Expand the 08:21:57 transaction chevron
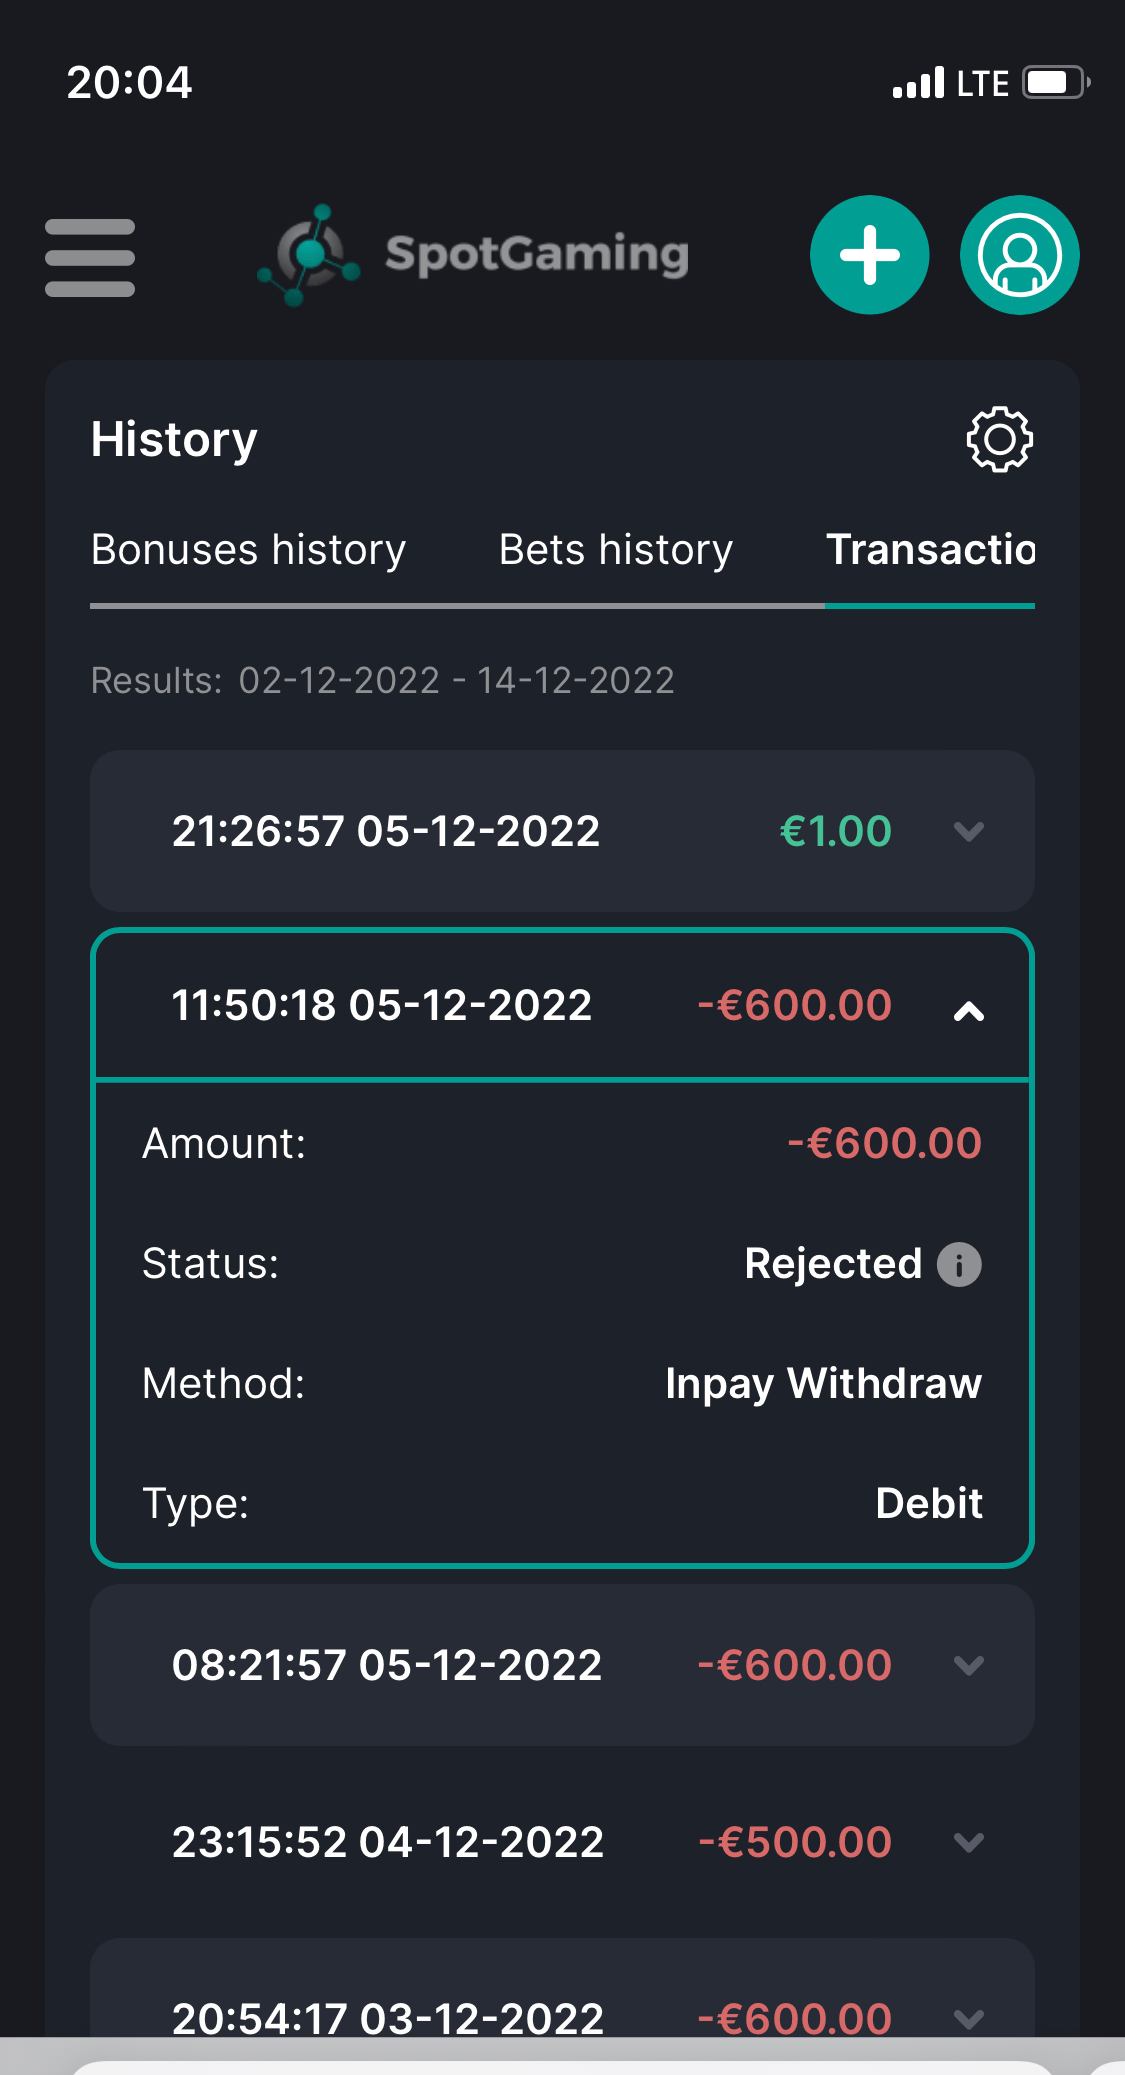Image resolution: width=1125 pixels, height=2075 pixels. click(968, 1665)
